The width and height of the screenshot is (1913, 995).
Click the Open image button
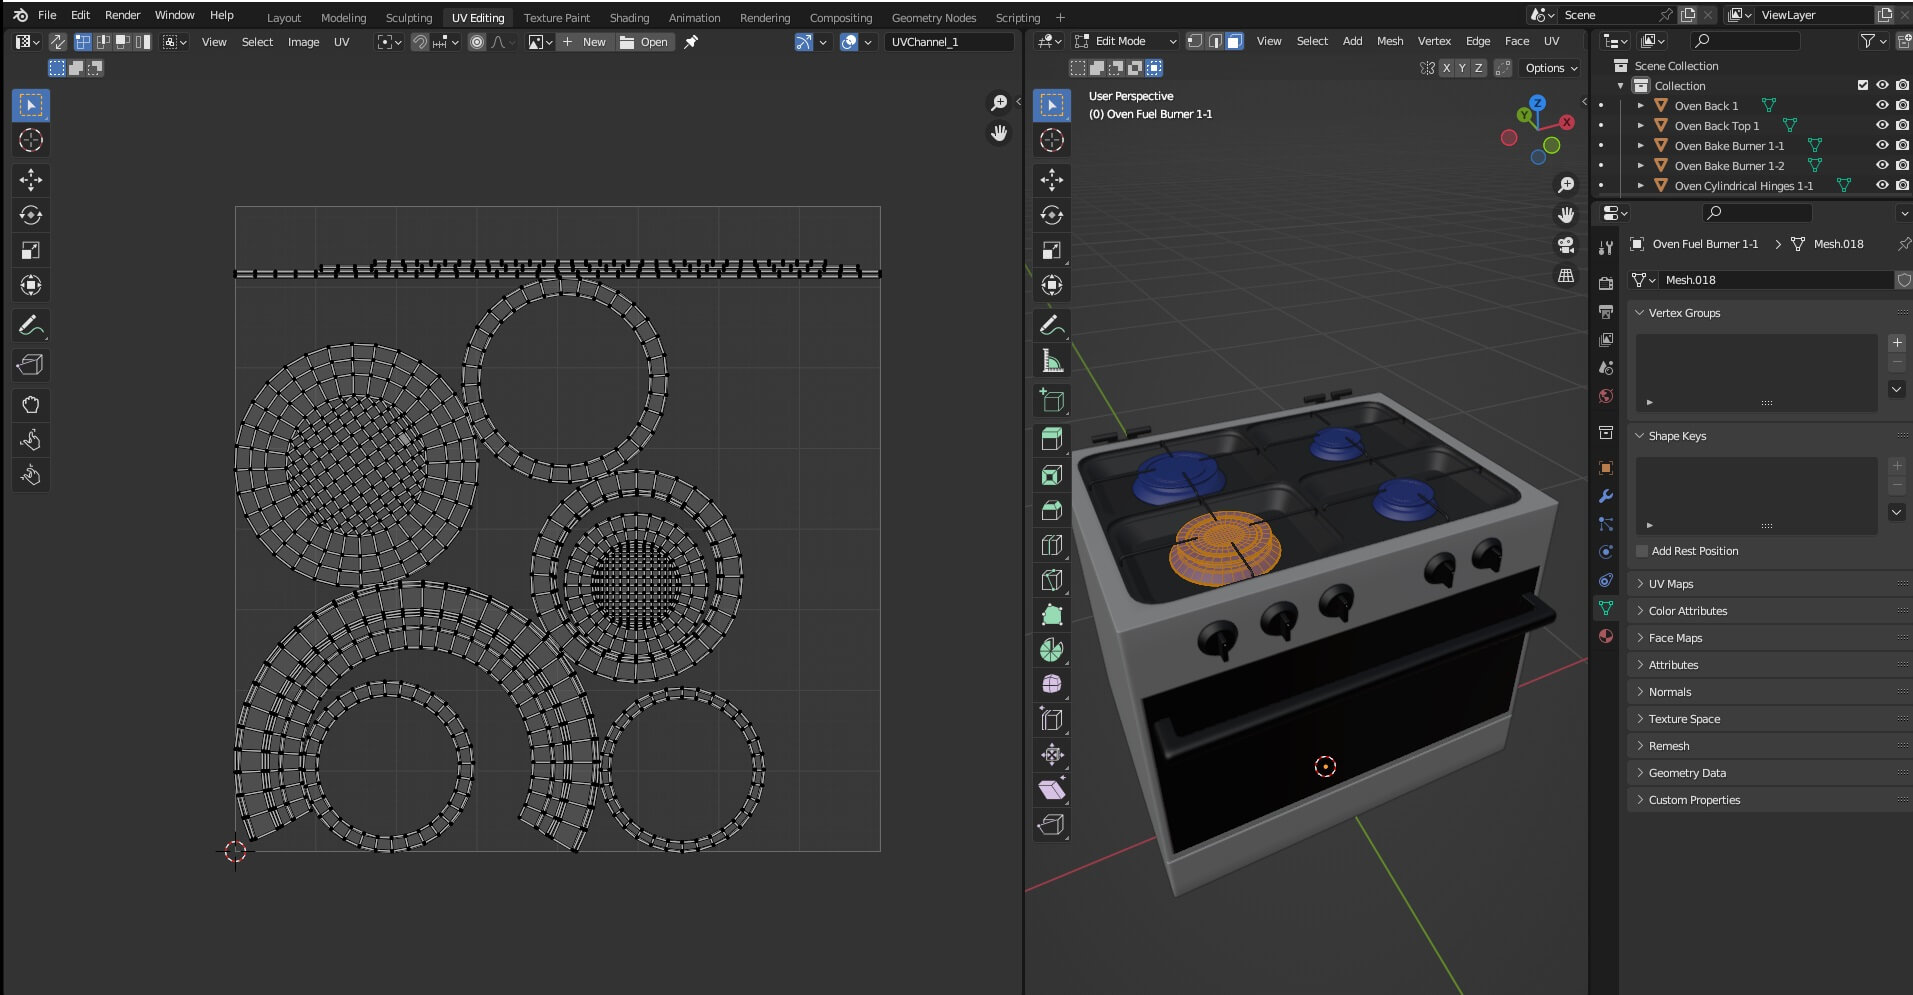pos(645,42)
